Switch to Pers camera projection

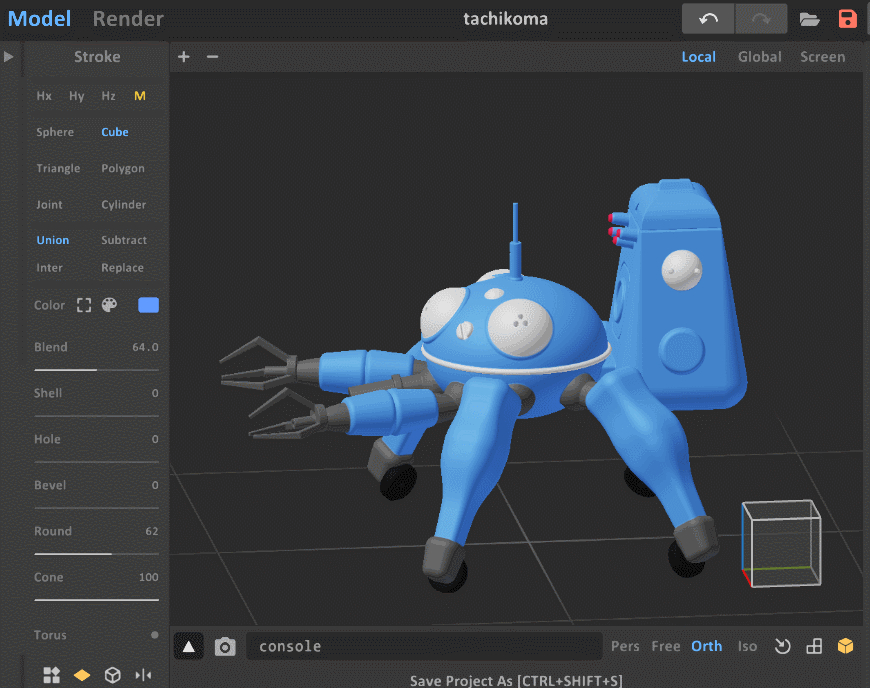(x=625, y=646)
